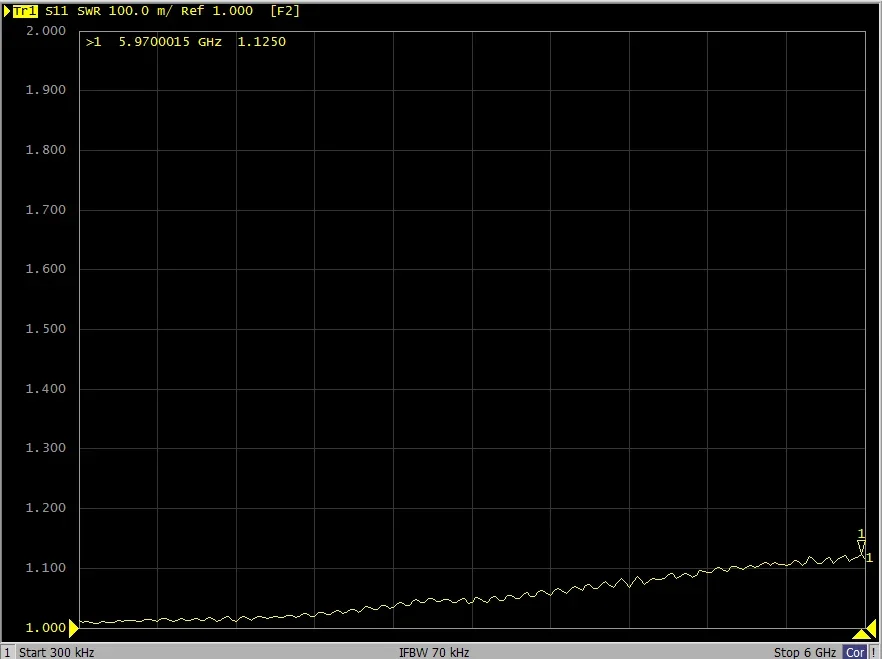This screenshot has height=659, width=882.
Task: Click the exclamation warning indicator in status bar
Action: coord(876,652)
